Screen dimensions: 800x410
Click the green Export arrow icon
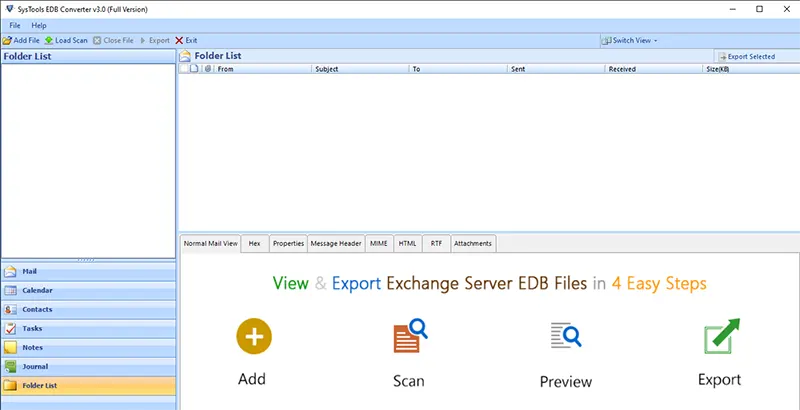click(721, 336)
